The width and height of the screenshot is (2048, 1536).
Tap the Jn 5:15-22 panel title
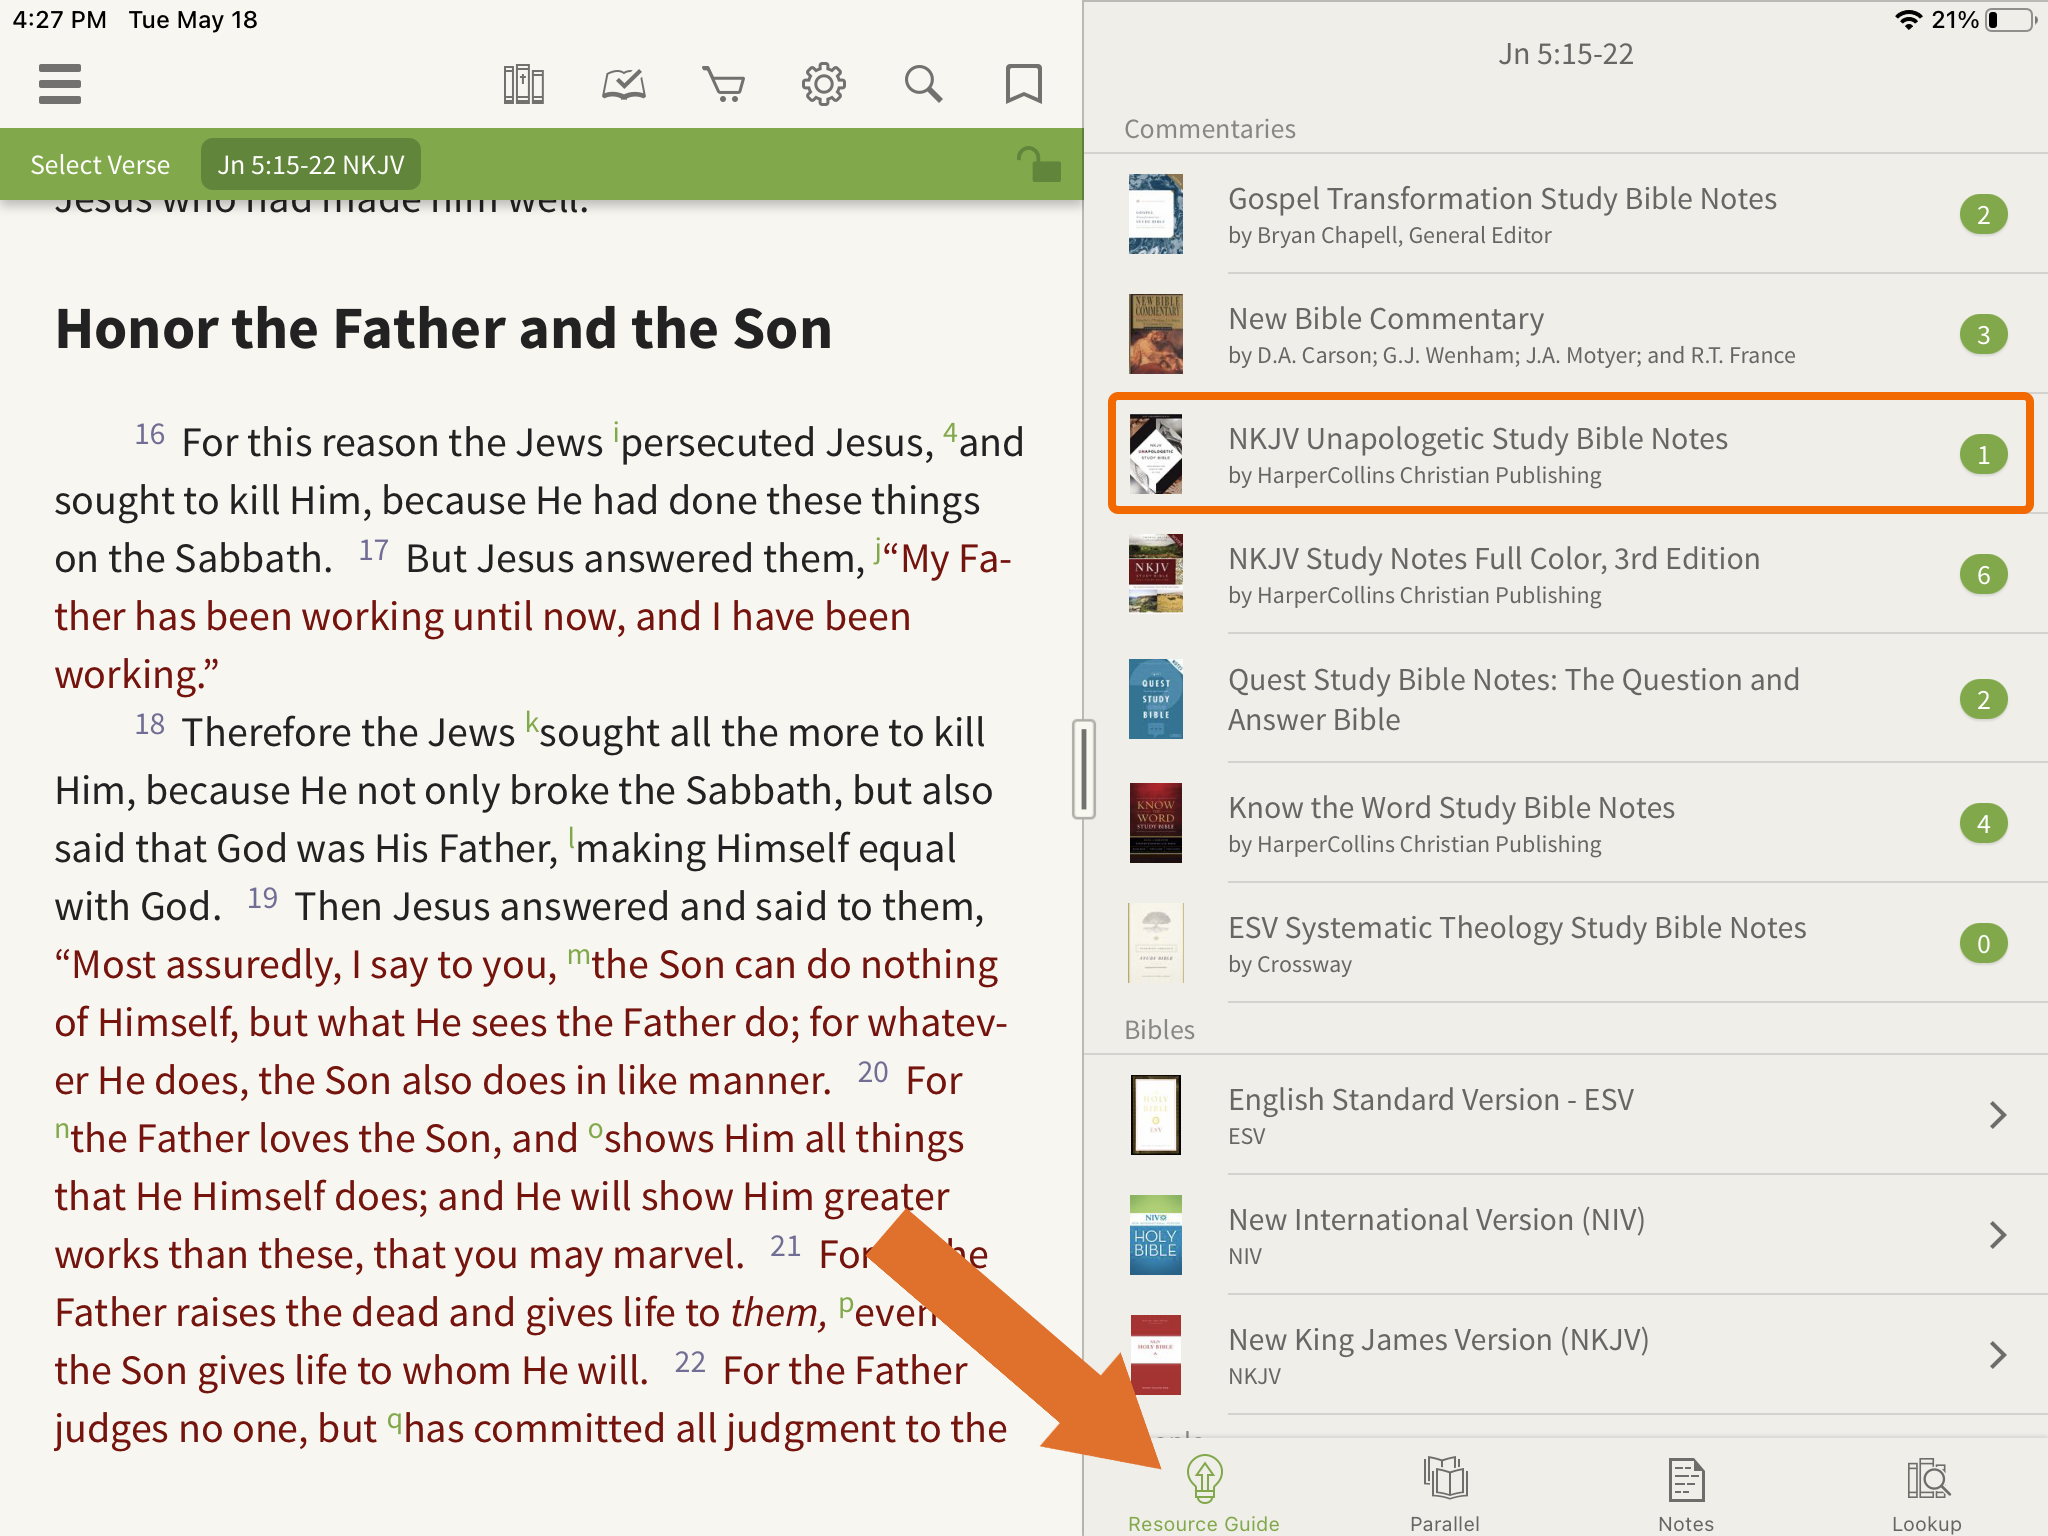pyautogui.click(x=1565, y=53)
